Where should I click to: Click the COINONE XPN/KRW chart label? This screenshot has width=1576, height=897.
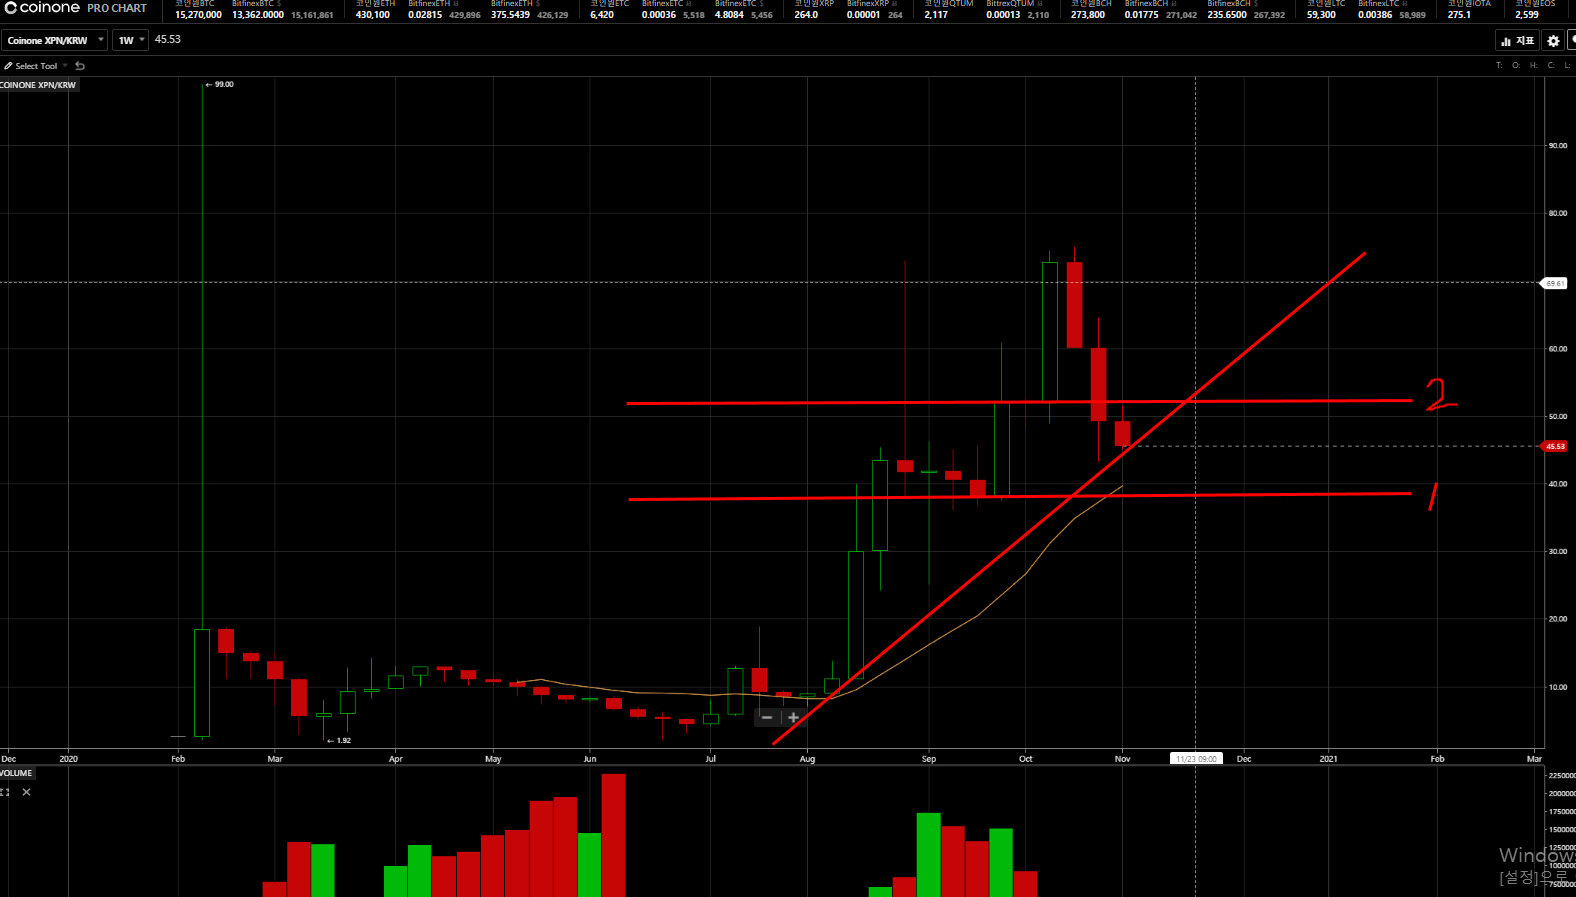pos(39,85)
